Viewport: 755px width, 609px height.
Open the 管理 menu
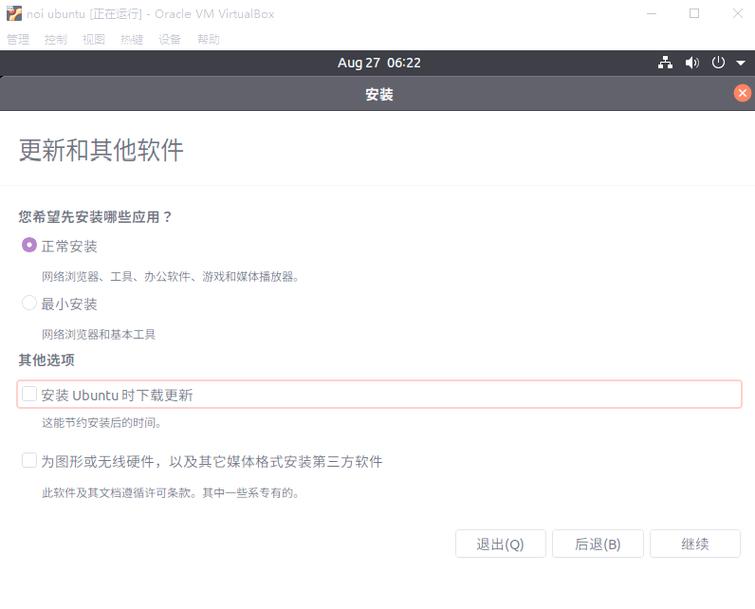coord(18,39)
